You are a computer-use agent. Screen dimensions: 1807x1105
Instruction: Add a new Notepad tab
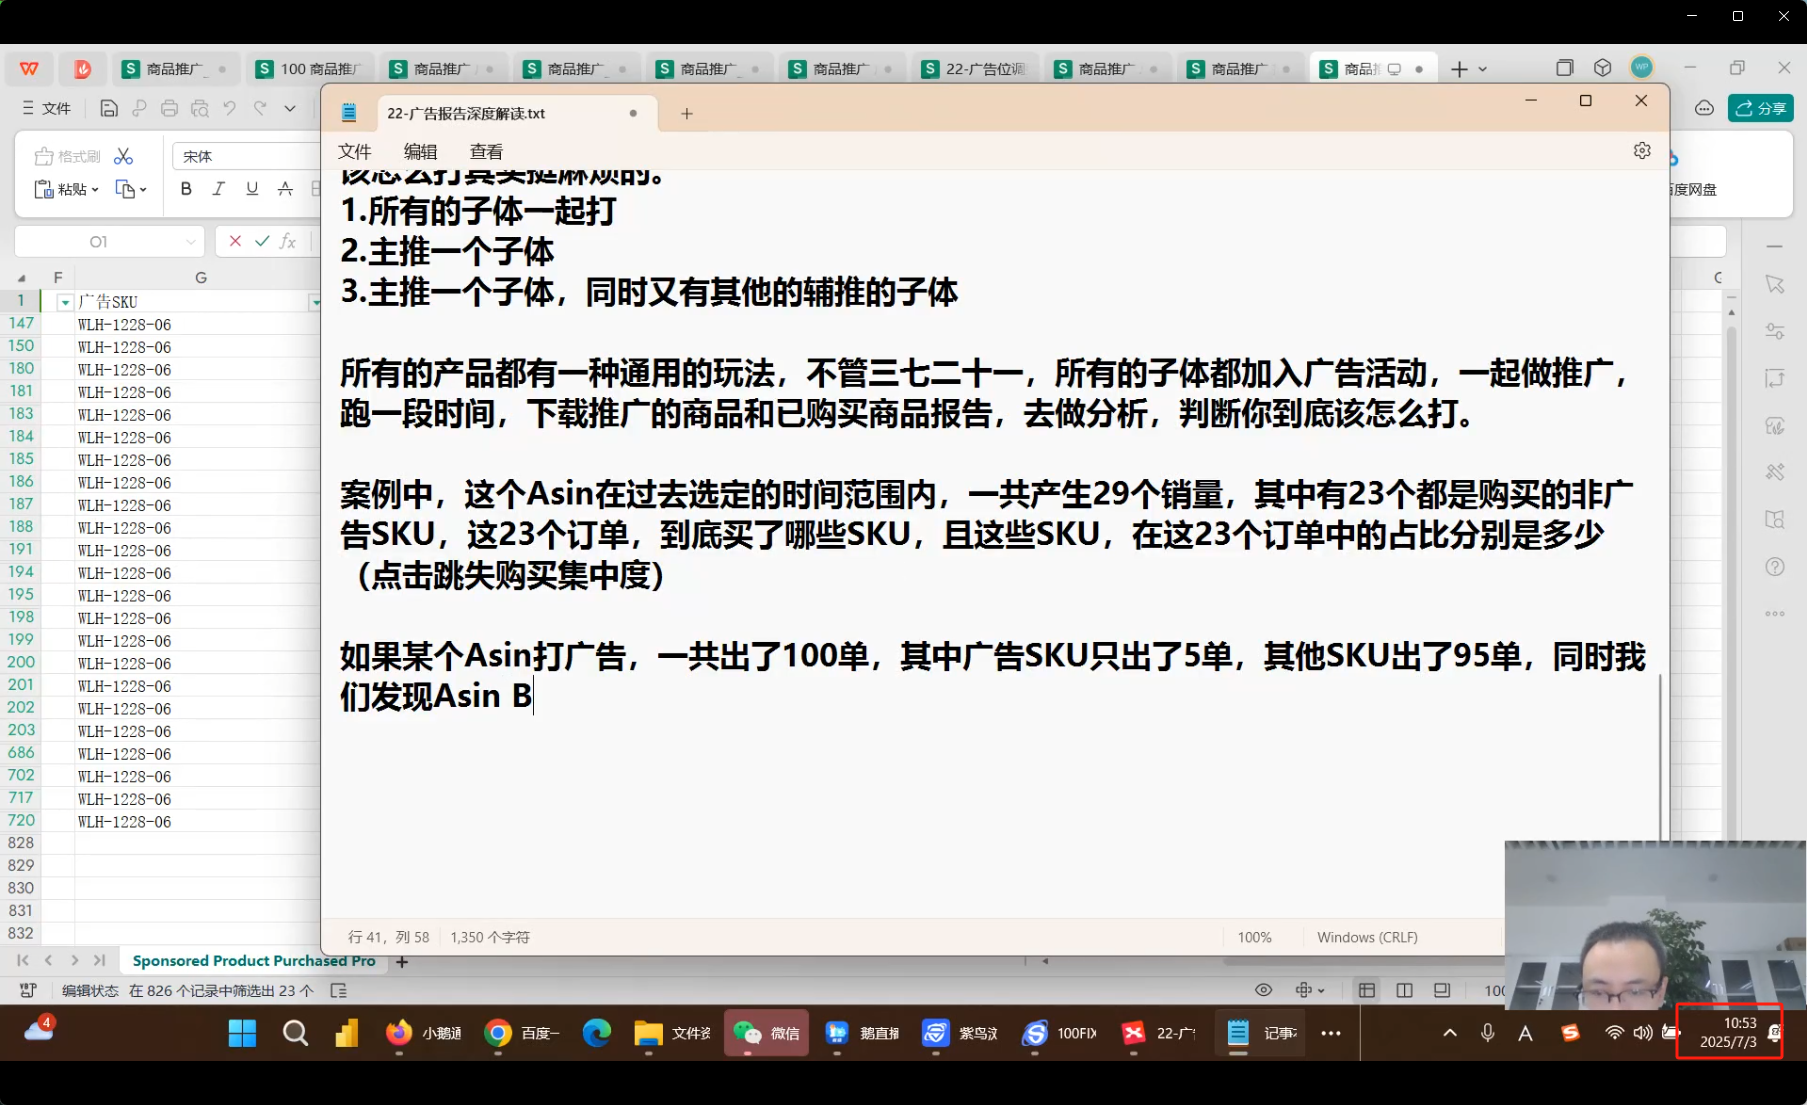tap(687, 113)
